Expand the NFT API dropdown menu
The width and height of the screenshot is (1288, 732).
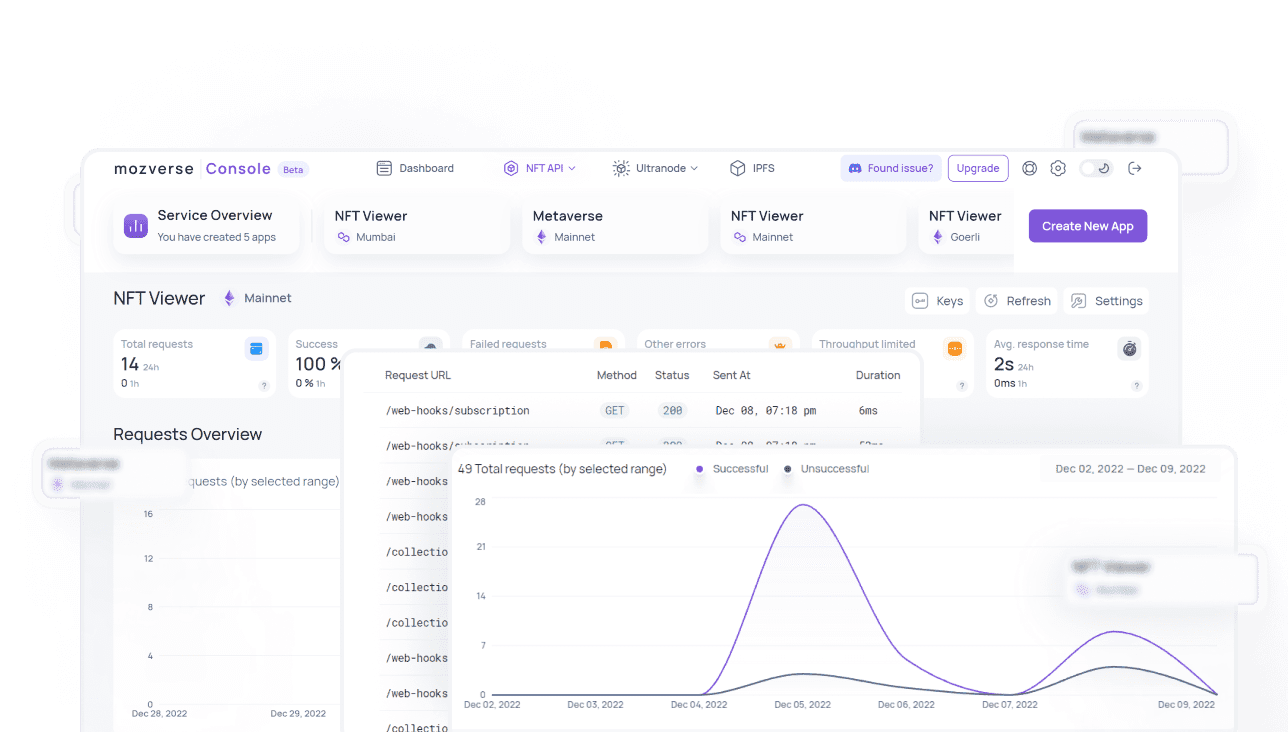coord(540,168)
